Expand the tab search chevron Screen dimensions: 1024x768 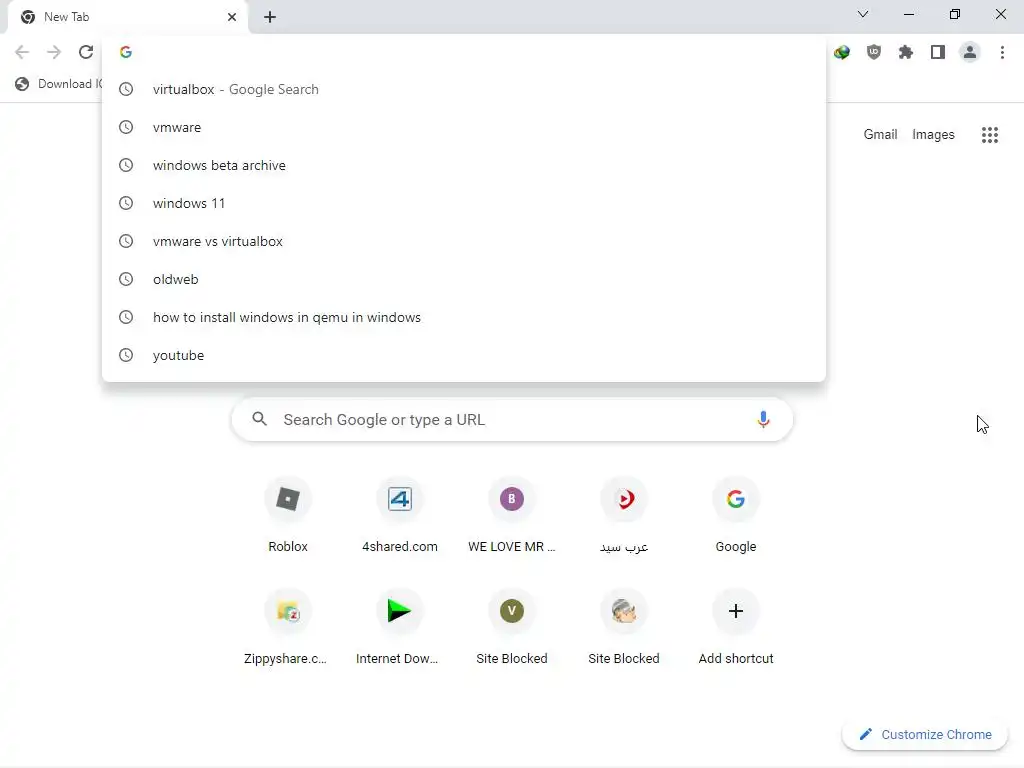863,14
